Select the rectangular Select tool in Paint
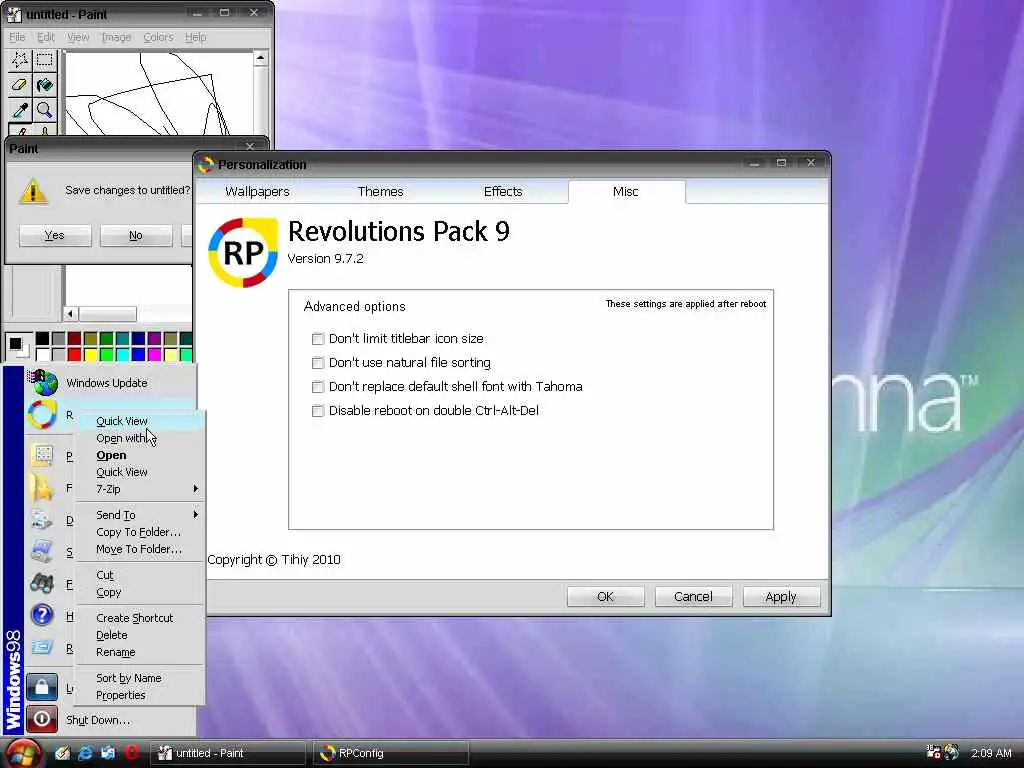The image size is (1024, 768). [x=44, y=61]
